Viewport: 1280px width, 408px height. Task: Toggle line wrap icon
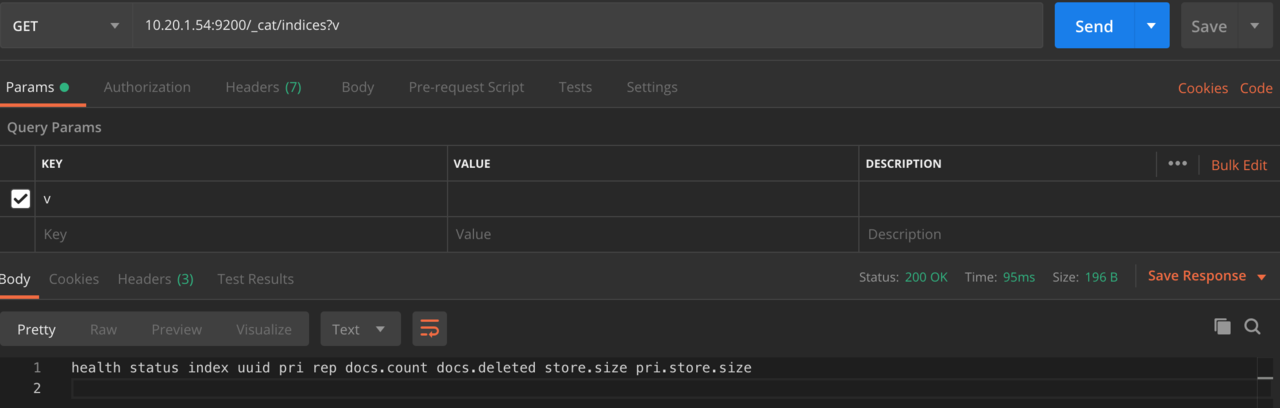[x=429, y=329]
